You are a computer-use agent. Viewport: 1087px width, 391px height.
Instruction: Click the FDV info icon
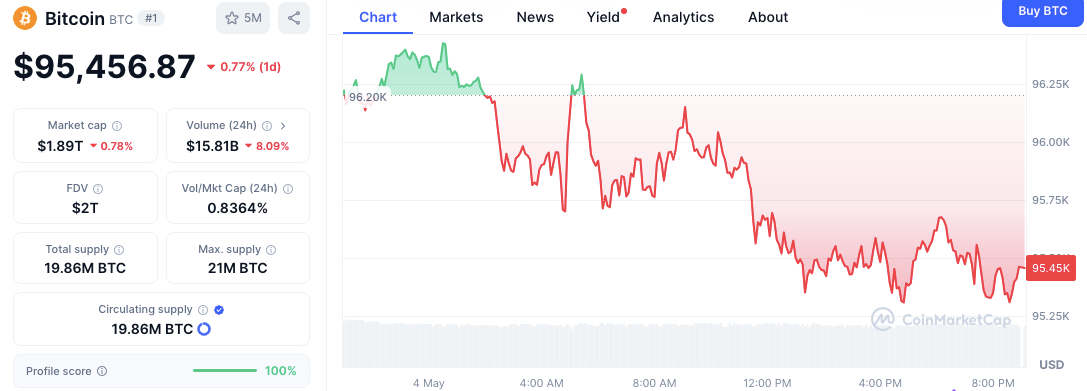(x=98, y=189)
